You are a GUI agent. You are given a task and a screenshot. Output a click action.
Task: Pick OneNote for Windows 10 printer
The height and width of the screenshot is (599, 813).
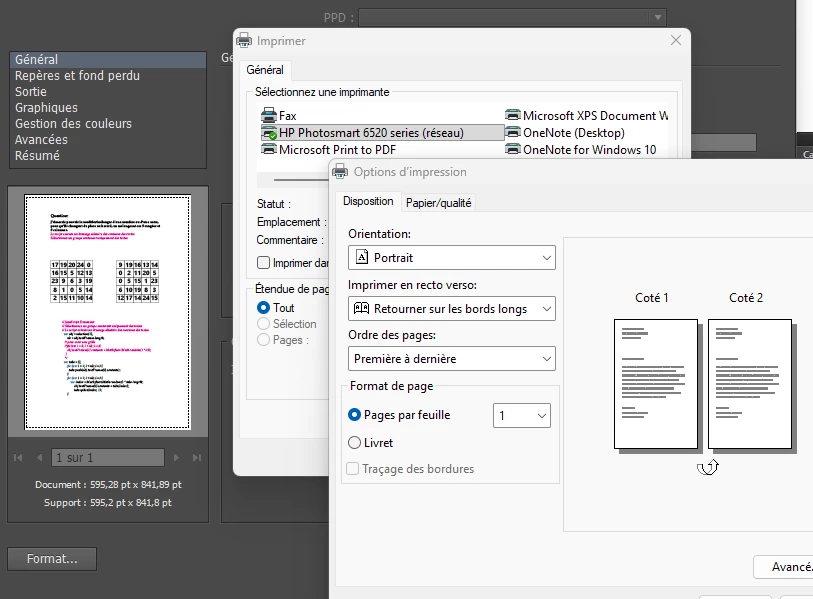581,150
